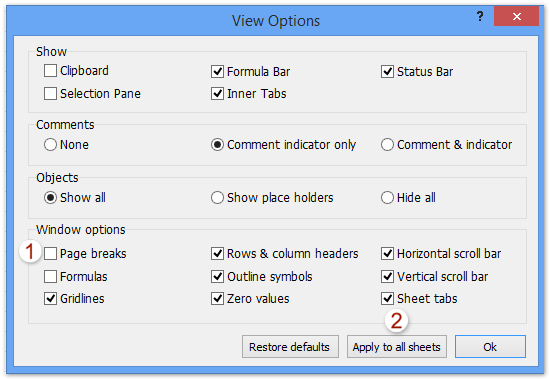Select the None comments radio button
This screenshot has width=549, height=379.
(50, 145)
